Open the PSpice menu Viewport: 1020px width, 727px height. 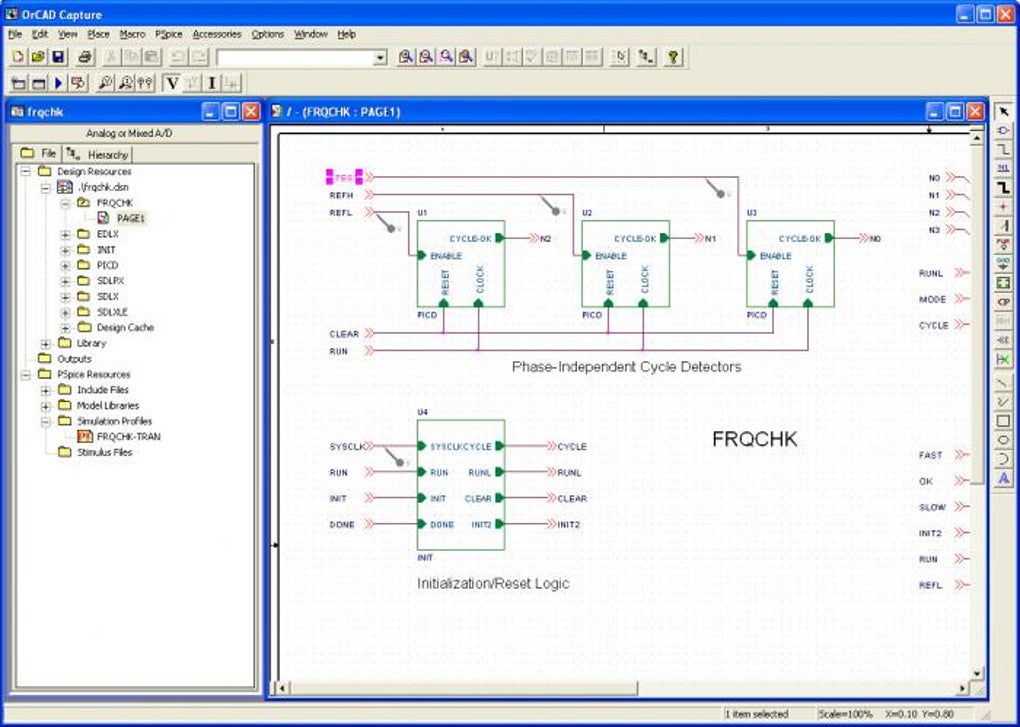(168, 34)
